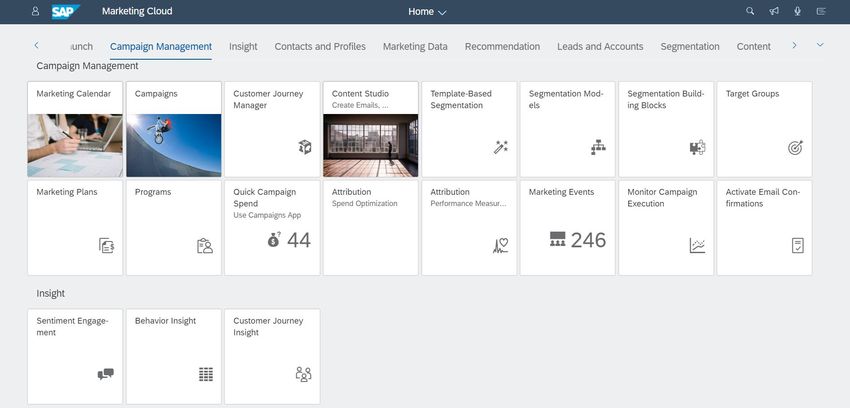Click the 'Customer Journey Manager' tile title
Image resolution: width=850 pixels, height=408 pixels.
pyautogui.click(x=268, y=99)
